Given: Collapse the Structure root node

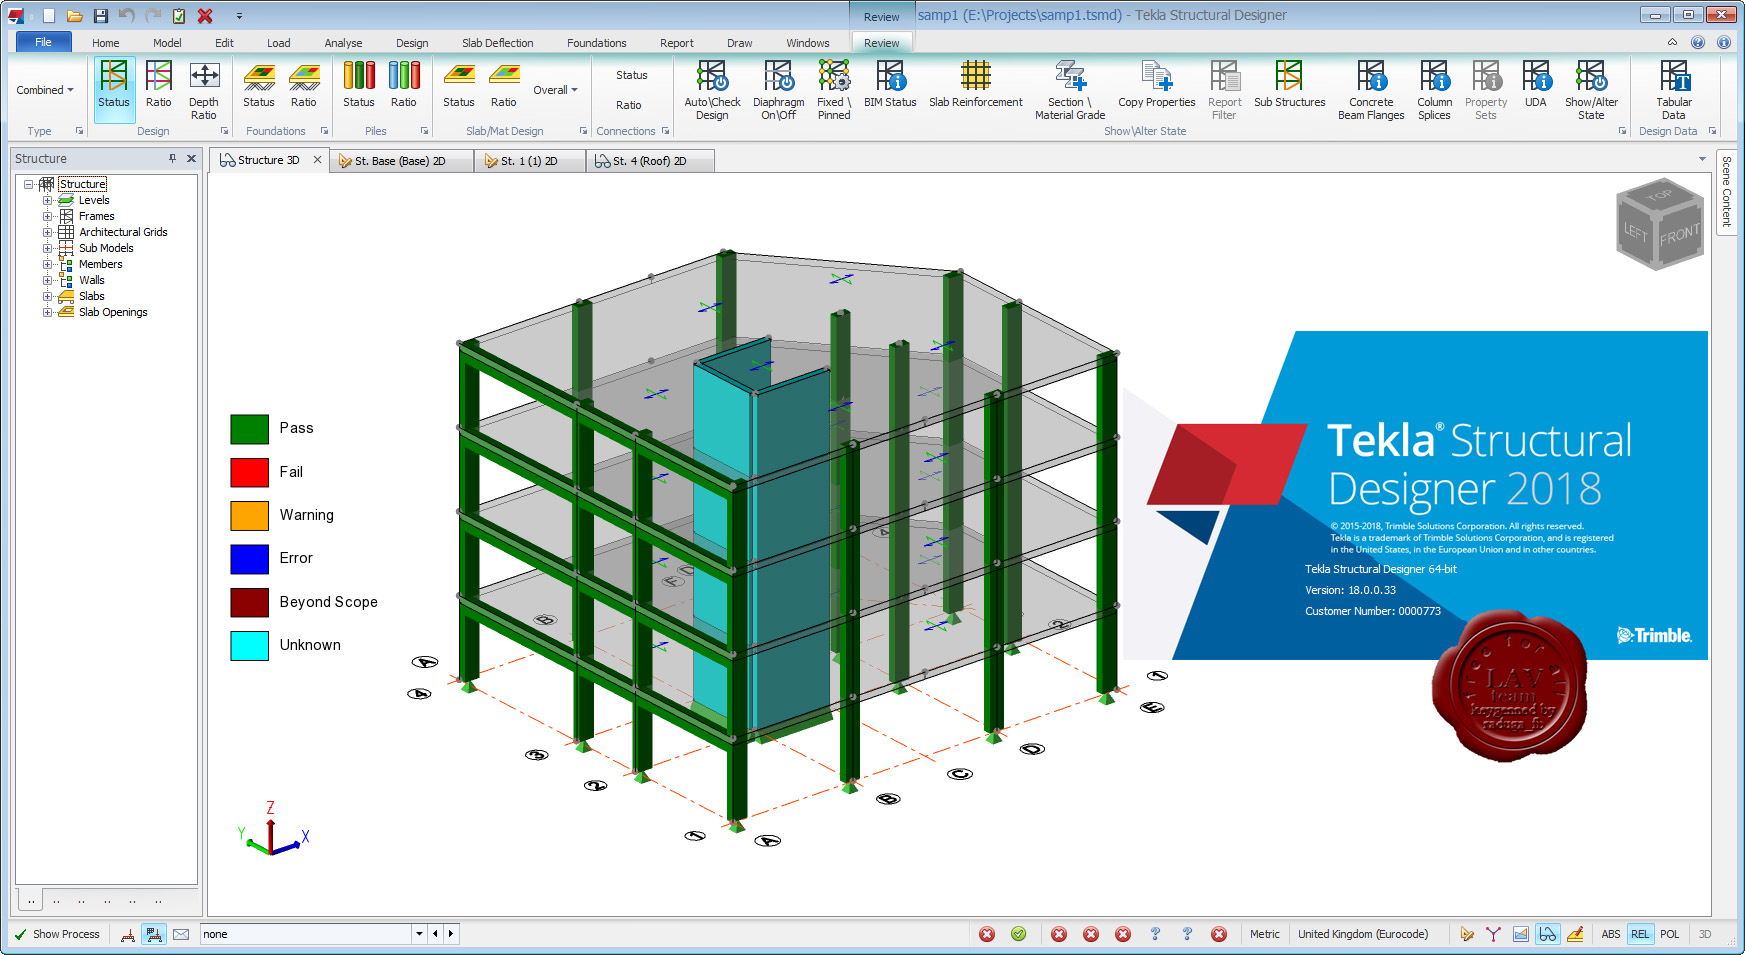Looking at the screenshot, I should [x=29, y=184].
